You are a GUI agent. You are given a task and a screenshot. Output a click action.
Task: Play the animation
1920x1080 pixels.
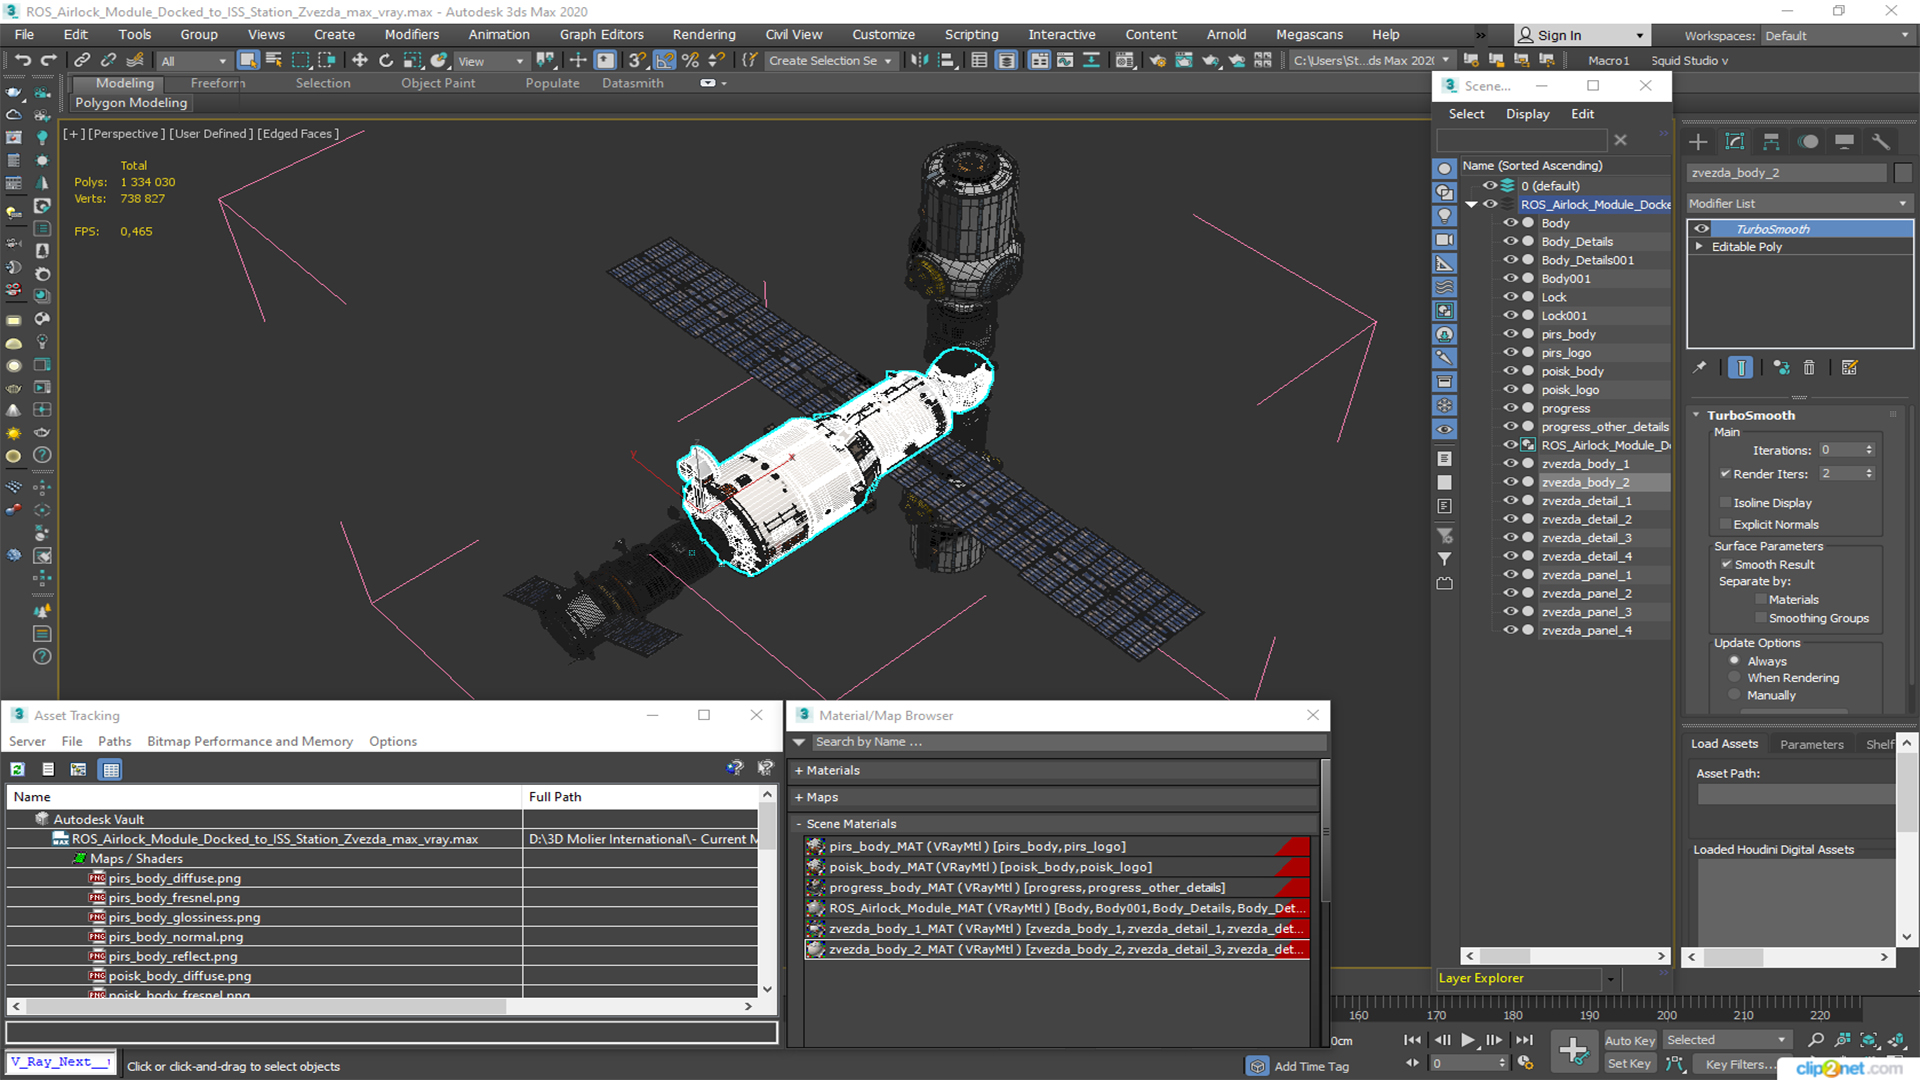(1467, 1040)
